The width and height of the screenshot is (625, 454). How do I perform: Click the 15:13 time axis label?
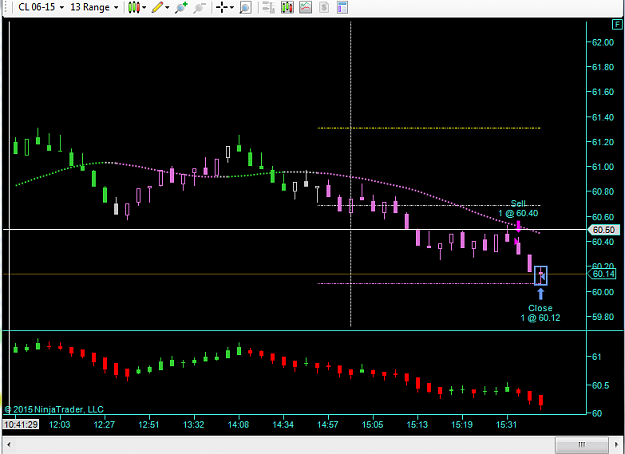(x=417, y=425)
